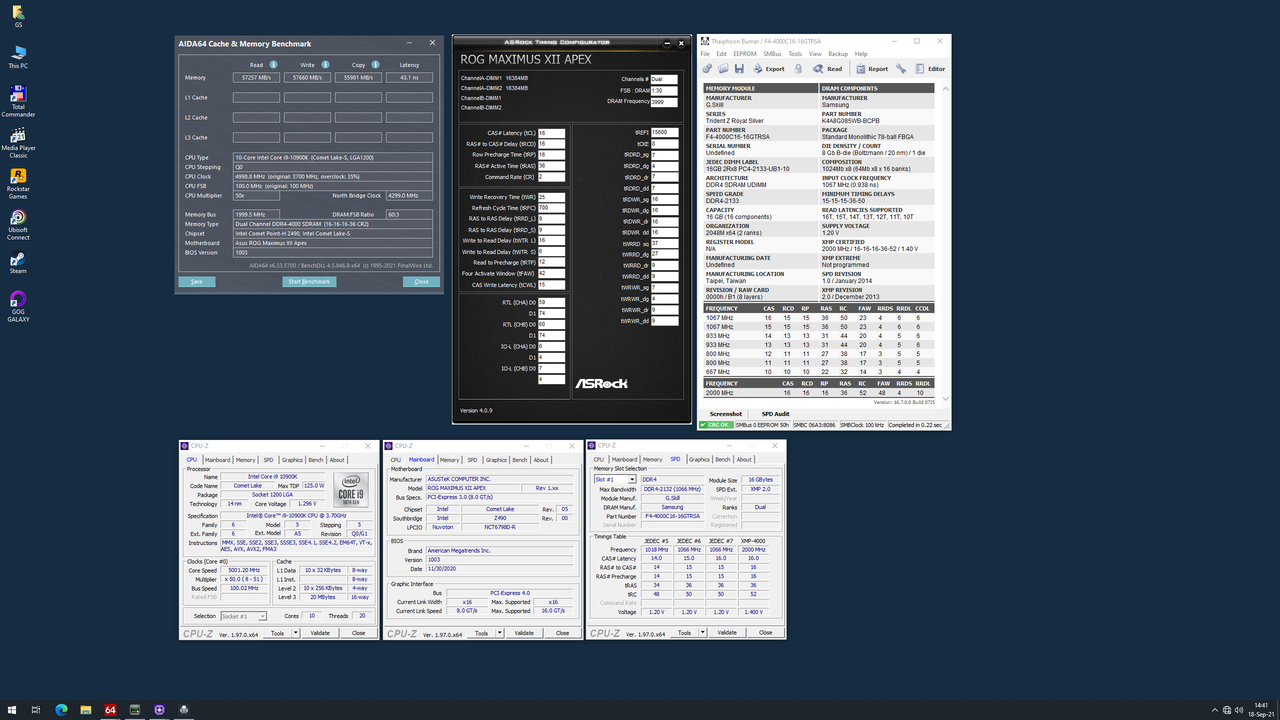Click Validate in CPU-Z CPU window

[x=320, y=633]
